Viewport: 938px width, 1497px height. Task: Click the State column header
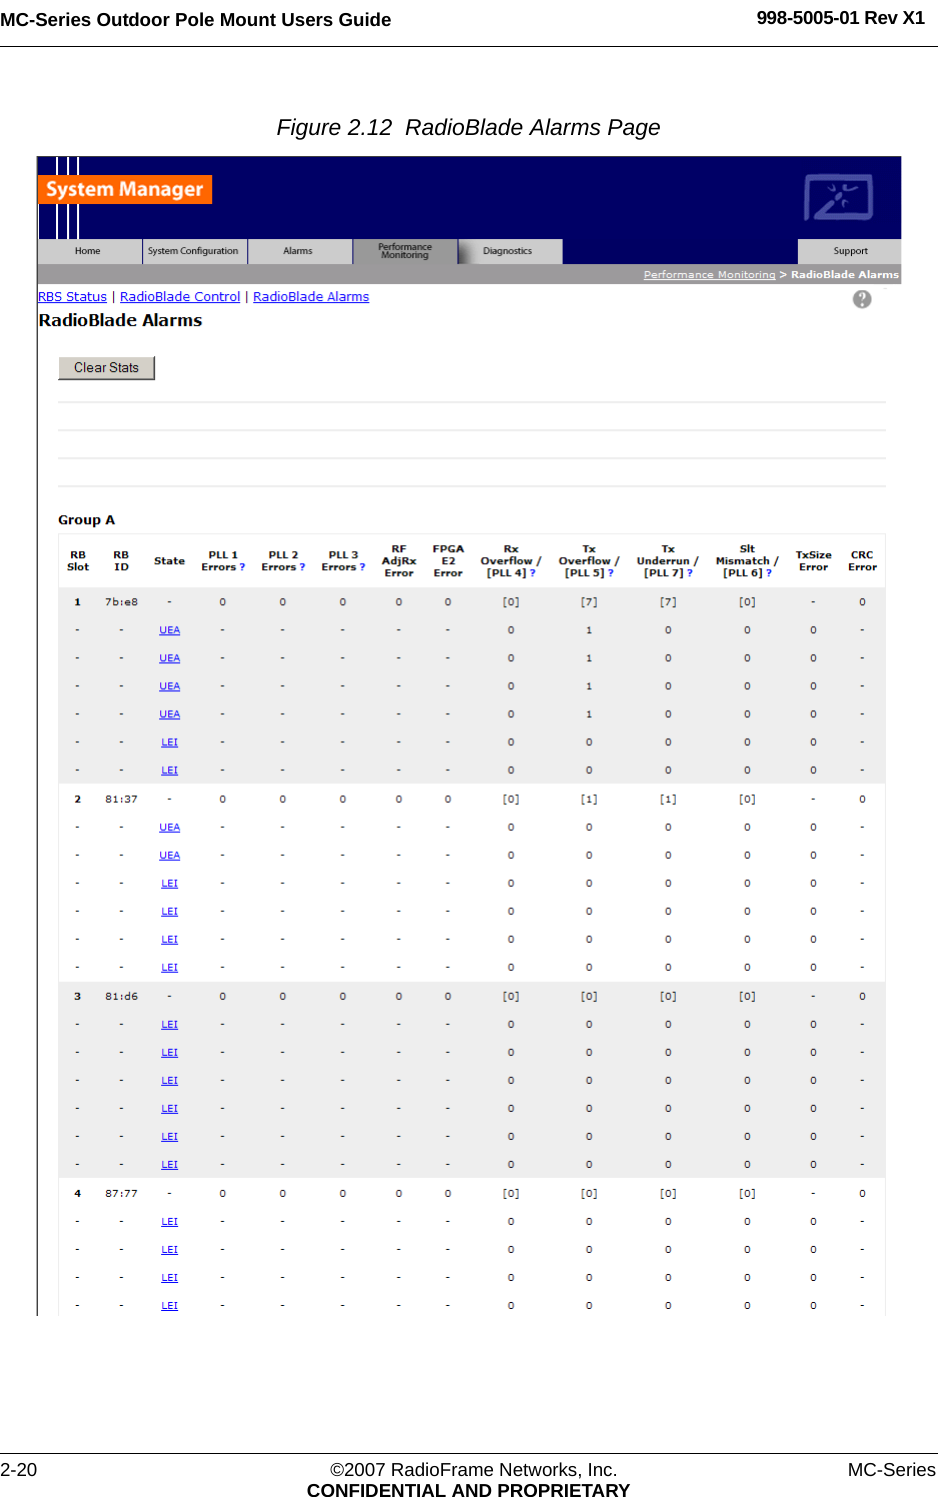[169, 561]
